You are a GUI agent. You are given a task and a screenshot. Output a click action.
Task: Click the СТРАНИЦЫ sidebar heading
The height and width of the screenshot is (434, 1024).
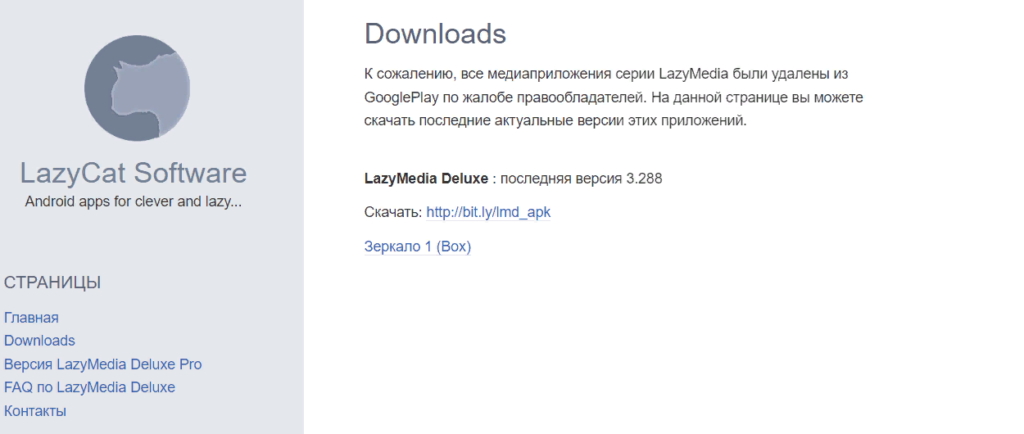52,283
